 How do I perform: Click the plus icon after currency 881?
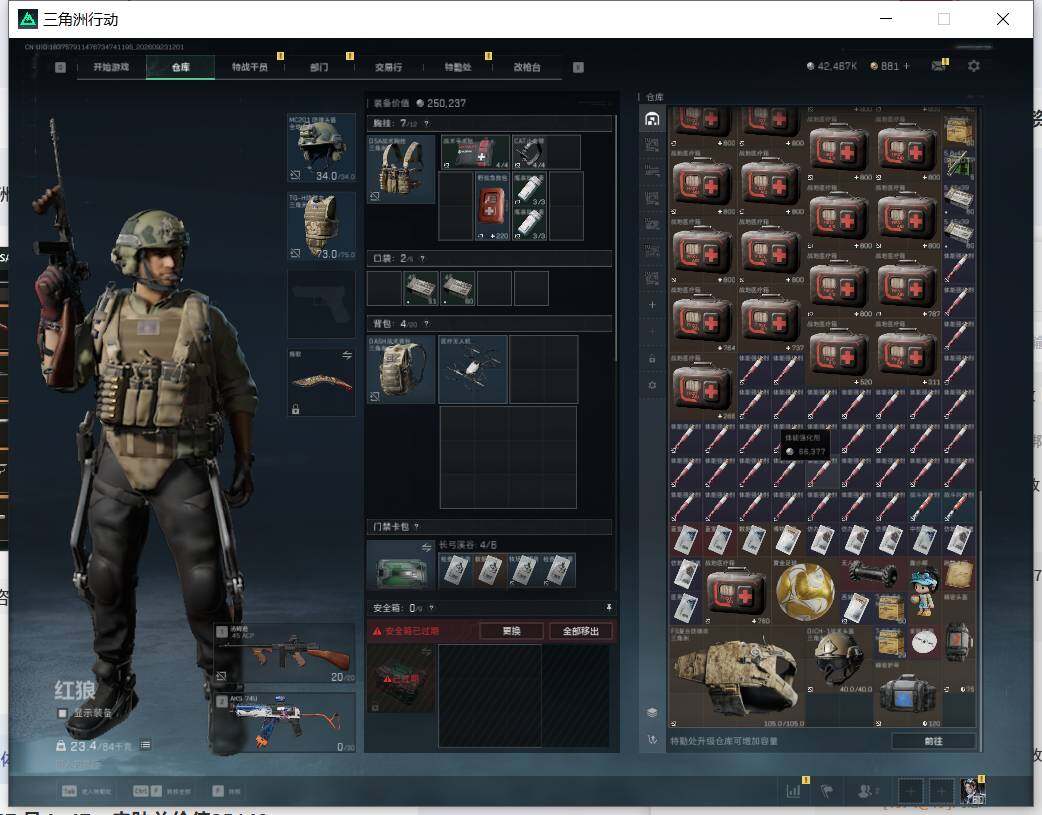coord(906,66)
